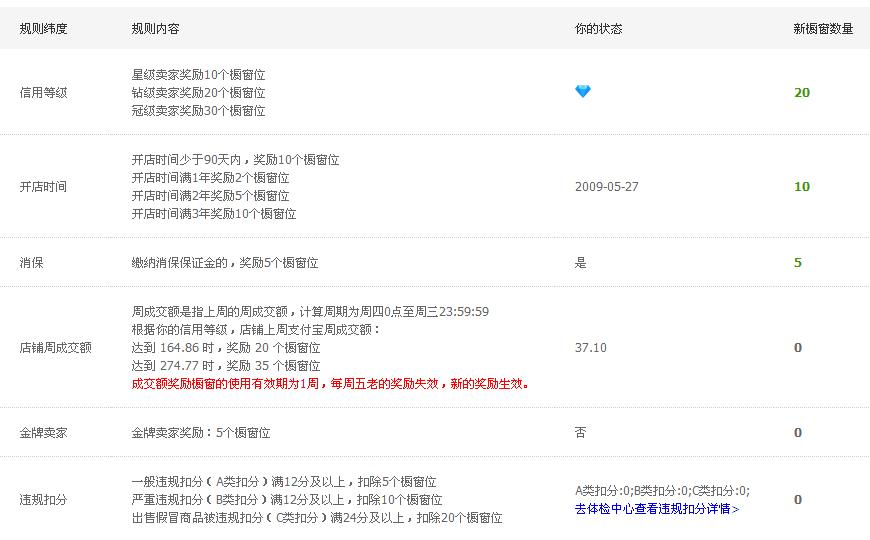Select the 开店时间 row label
Viewport: 870px width, 540px height.
pos(43,186)
